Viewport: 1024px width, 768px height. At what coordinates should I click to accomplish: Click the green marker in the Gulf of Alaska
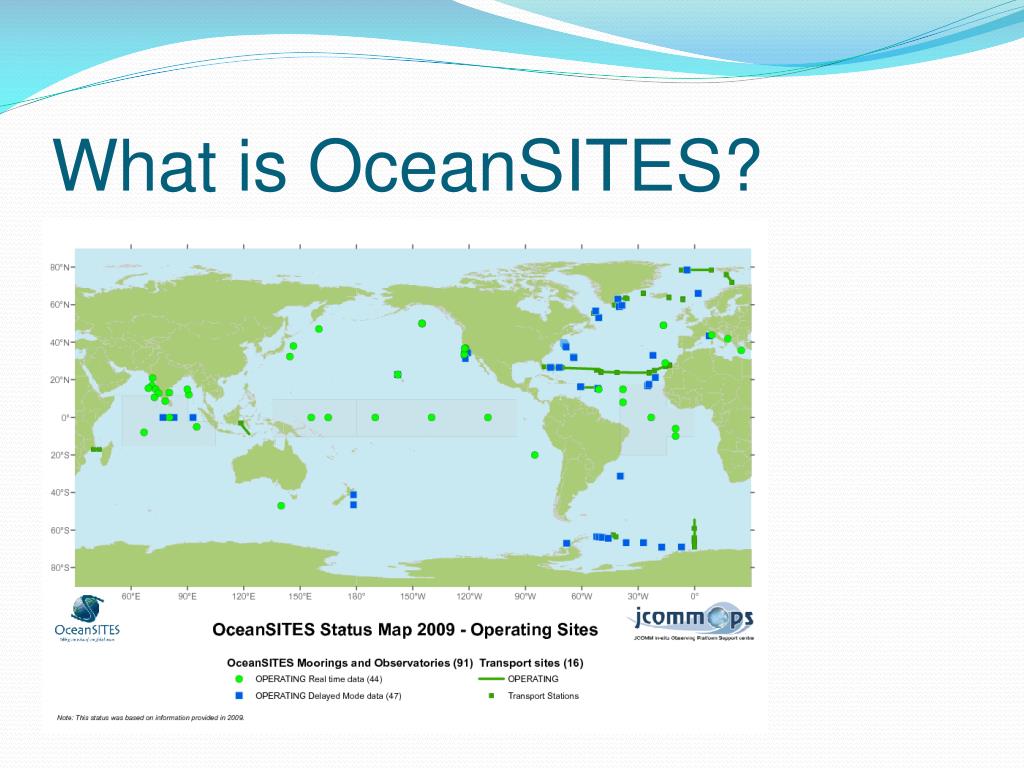(x=422, y=324)
